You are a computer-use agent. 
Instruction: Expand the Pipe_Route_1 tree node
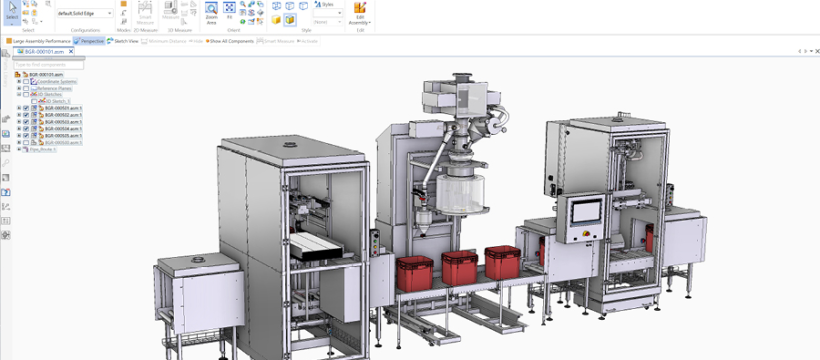[19, 149]
